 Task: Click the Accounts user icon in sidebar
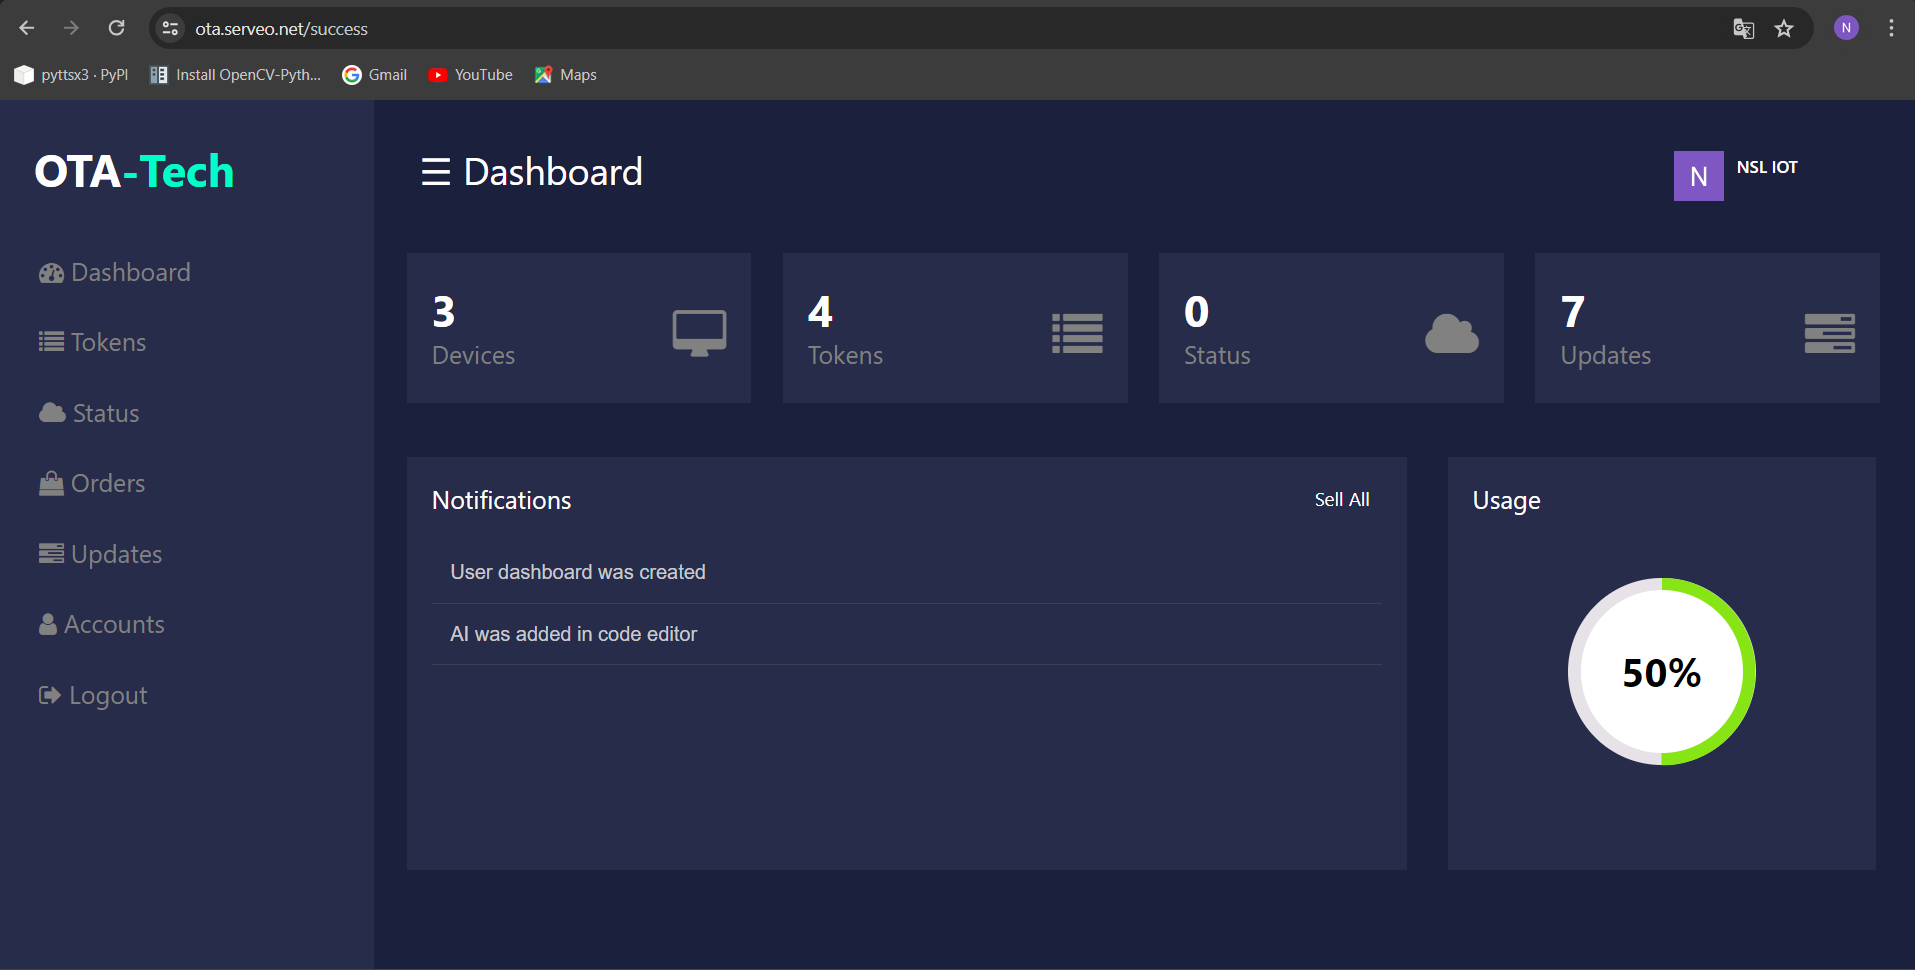(x=47, y=624)
